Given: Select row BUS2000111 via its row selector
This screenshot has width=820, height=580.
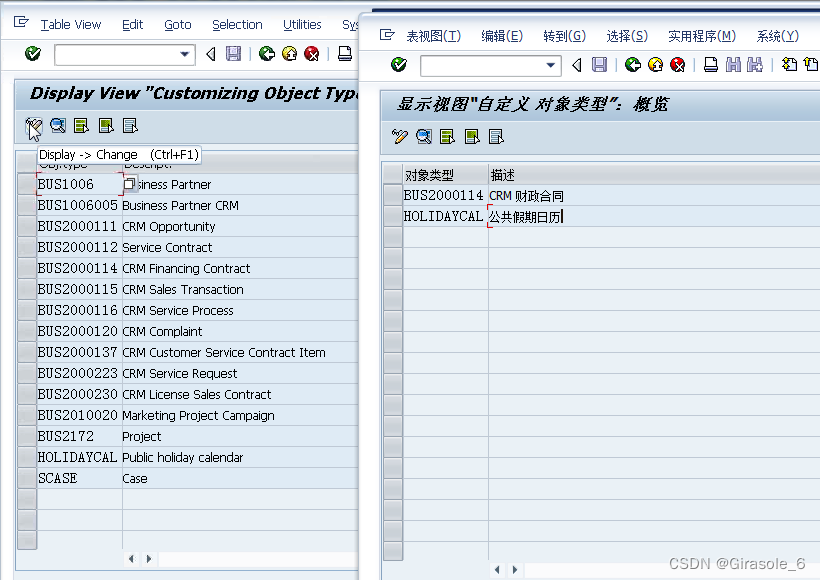Looking at the screenshot, I should tap(27, 226).
